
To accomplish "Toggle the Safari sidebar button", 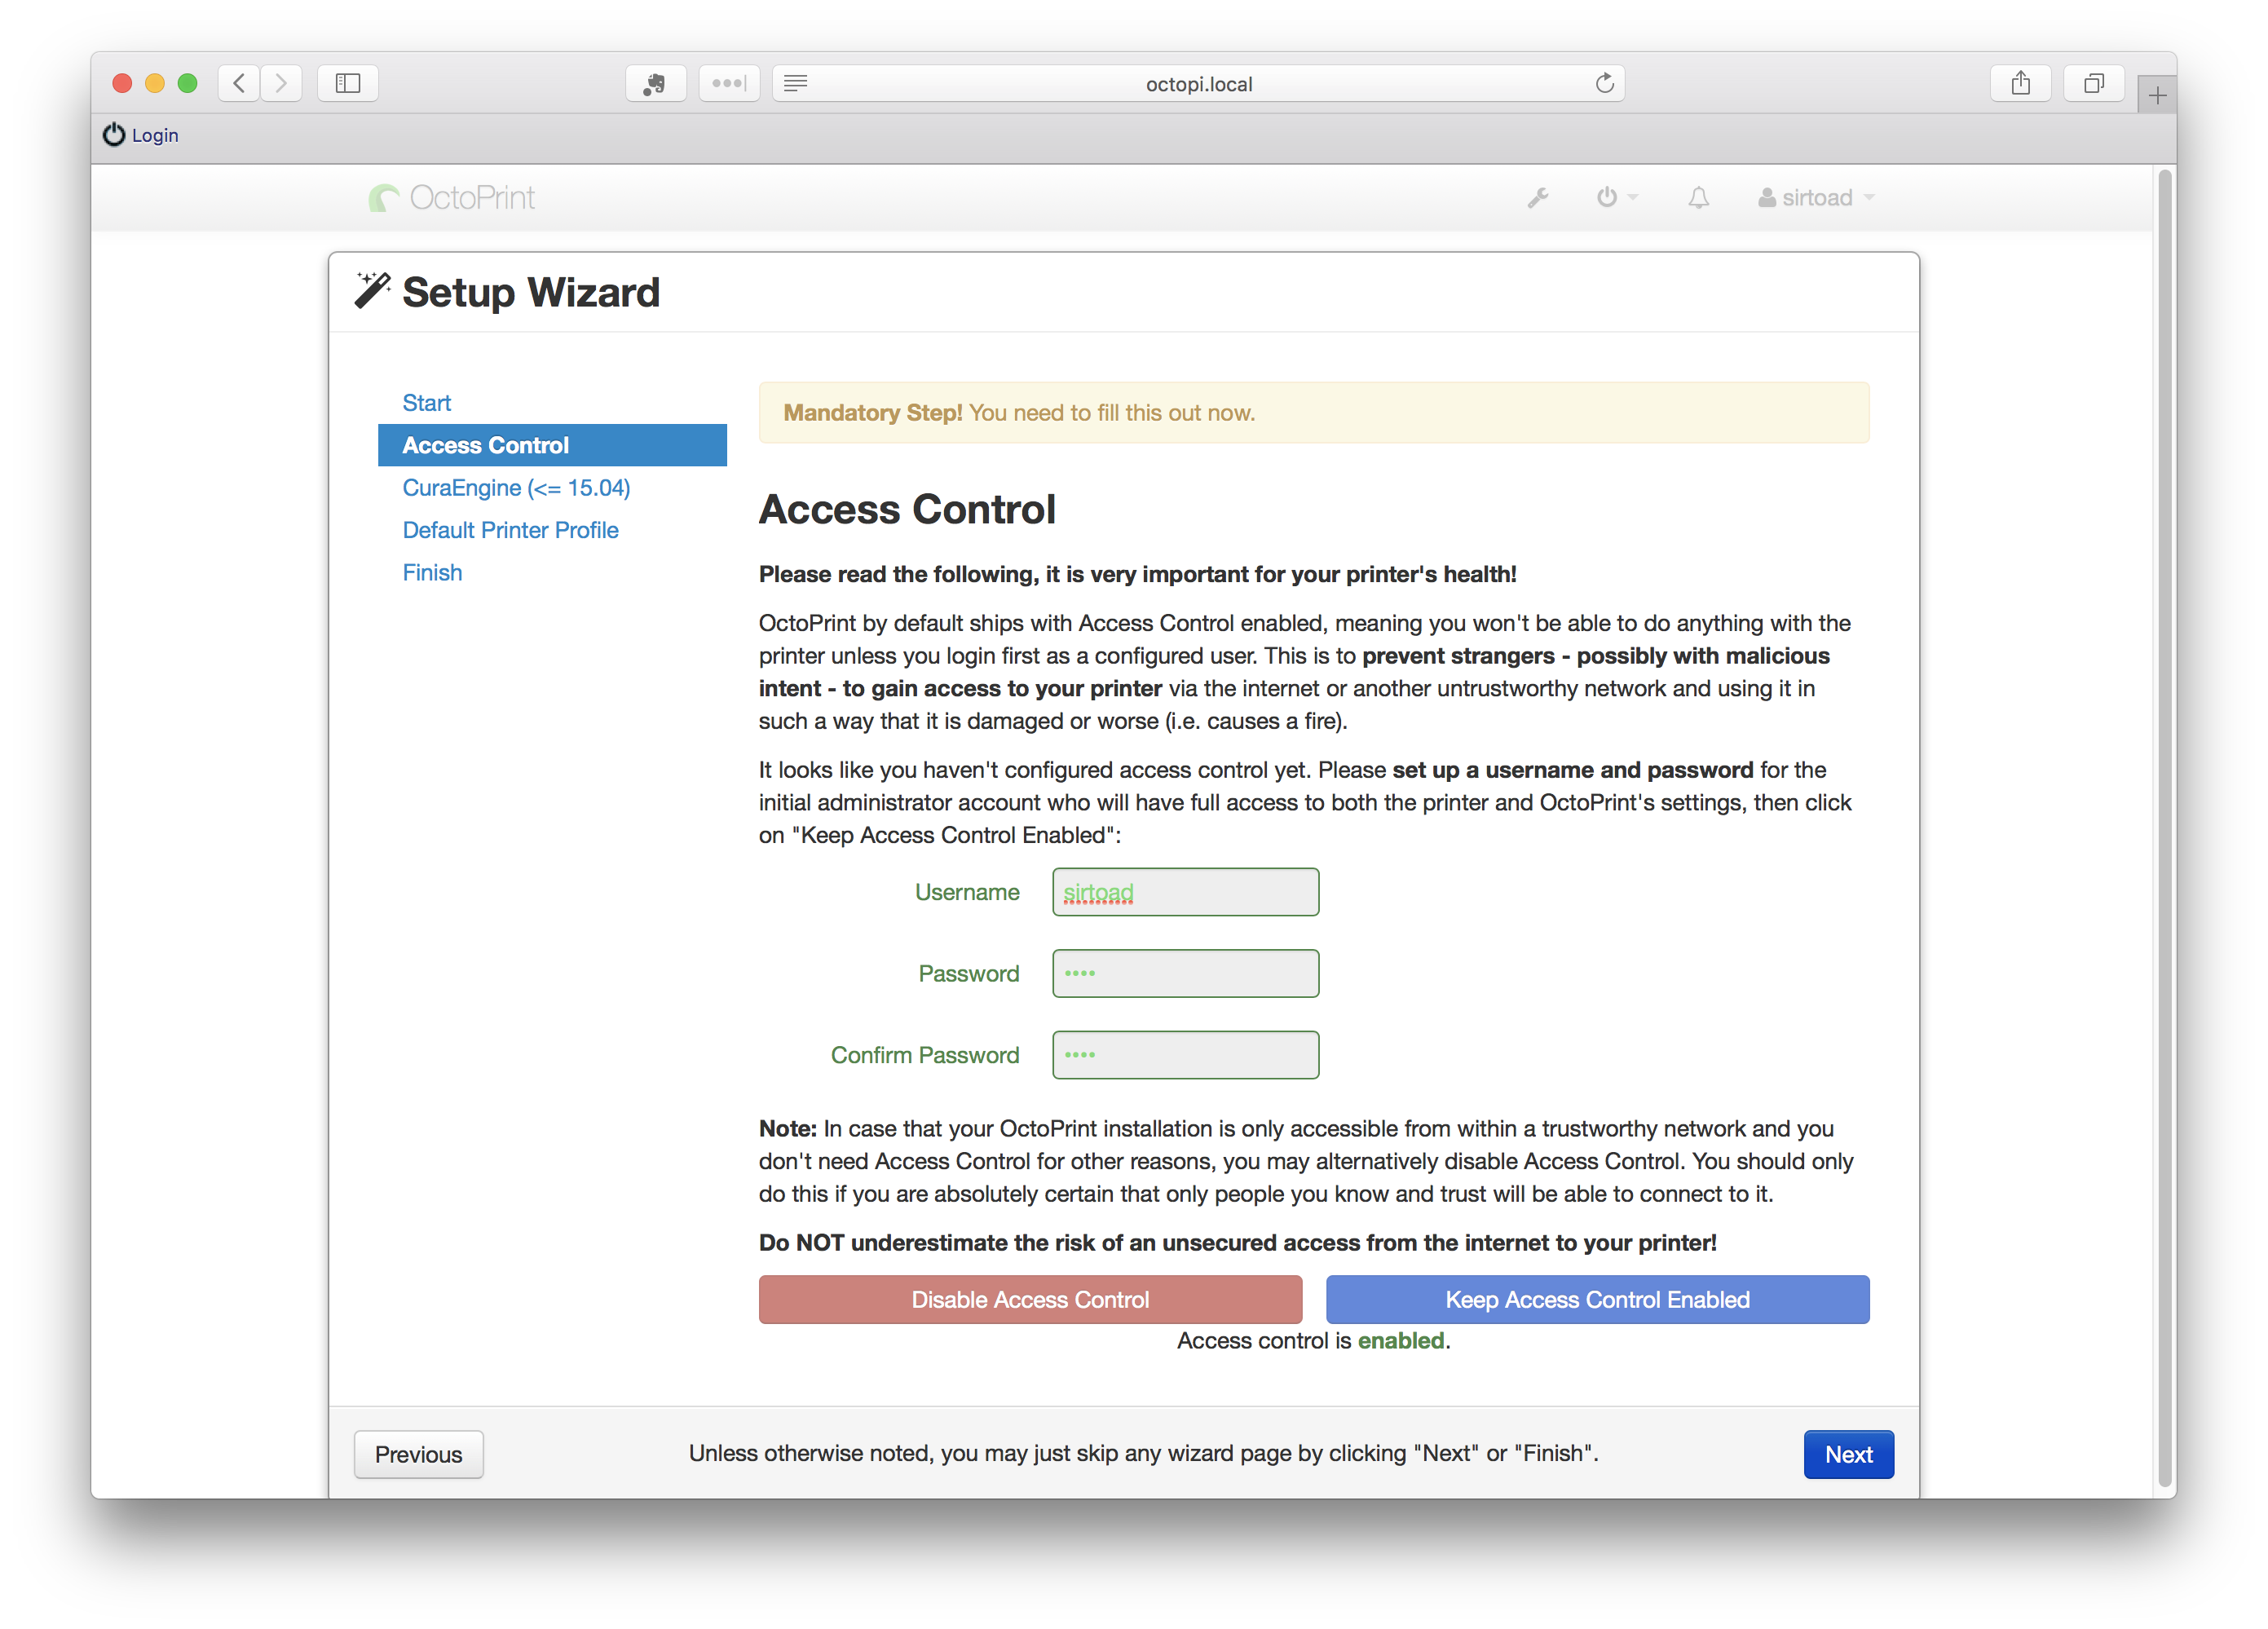I will pyautogui.click(x=348, y=83).
